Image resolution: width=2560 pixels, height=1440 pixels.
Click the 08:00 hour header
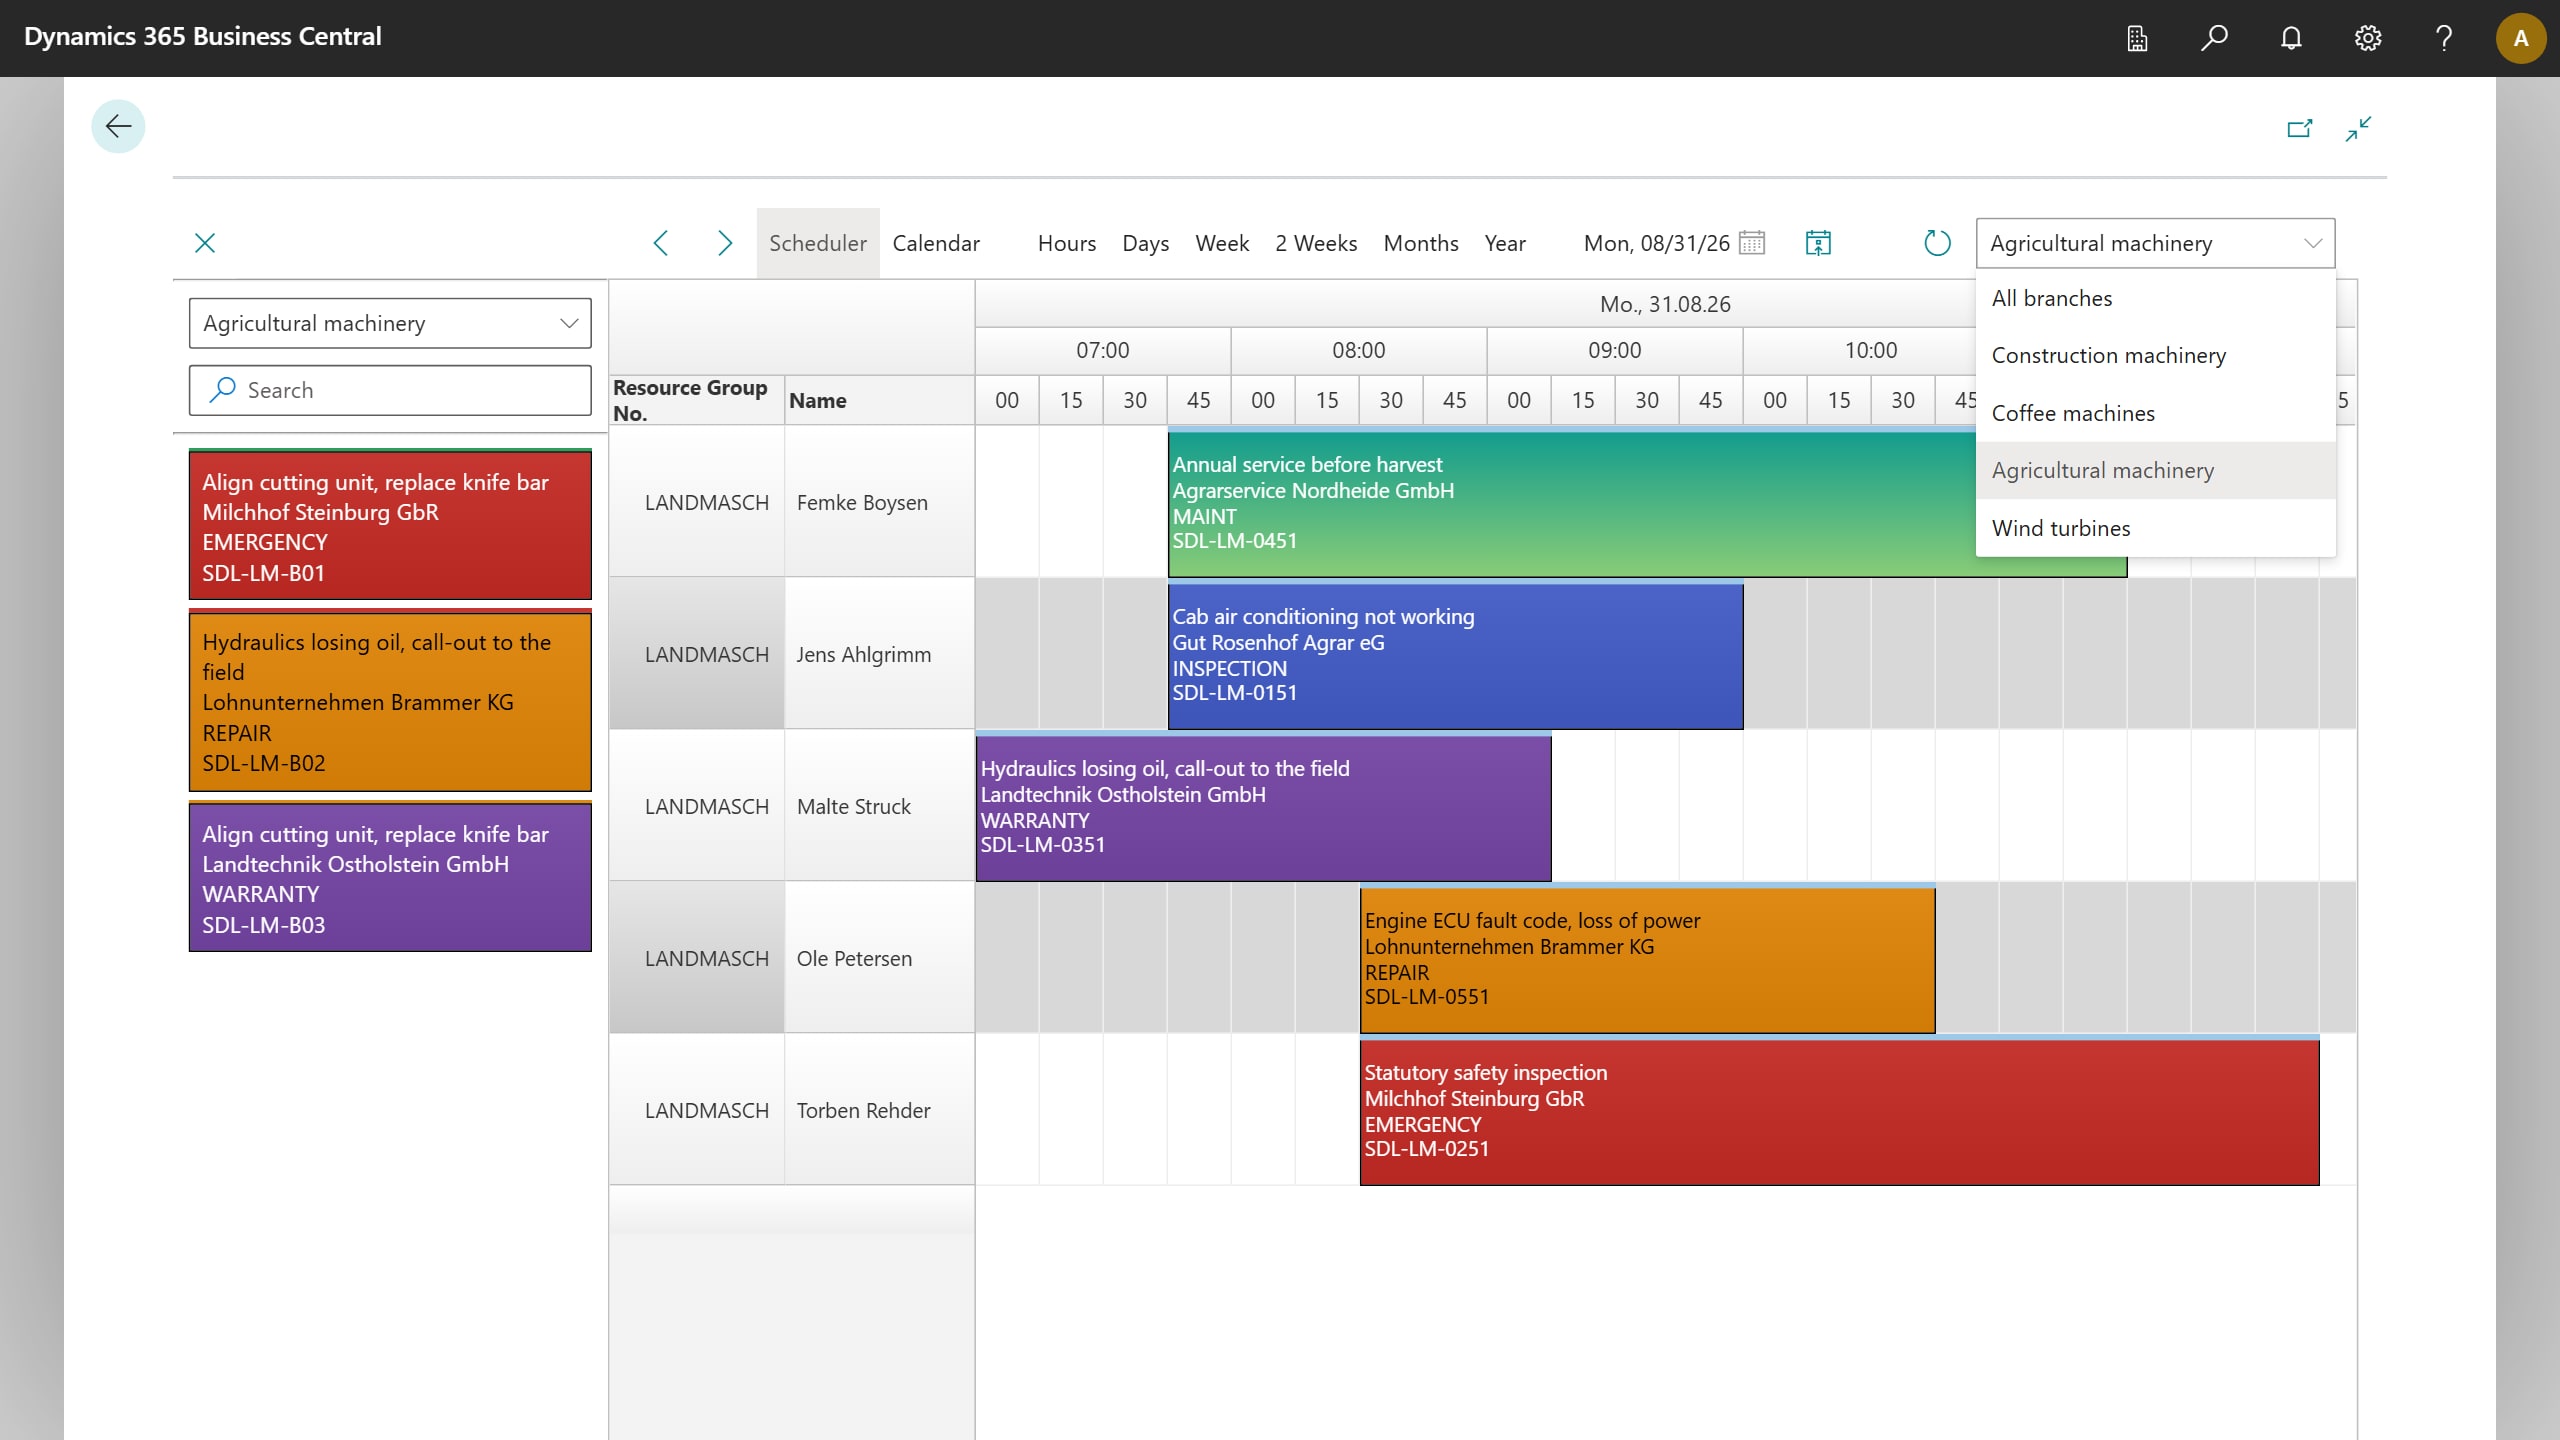click(1359, 351)
